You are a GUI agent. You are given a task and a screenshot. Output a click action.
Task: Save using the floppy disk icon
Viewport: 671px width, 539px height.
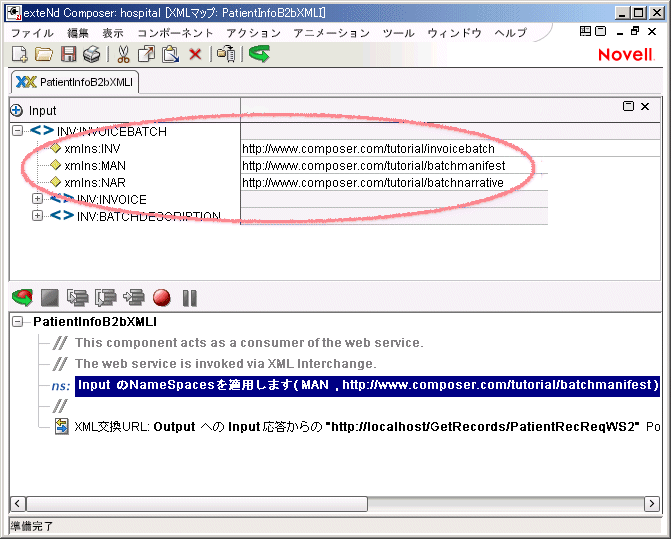68,54
